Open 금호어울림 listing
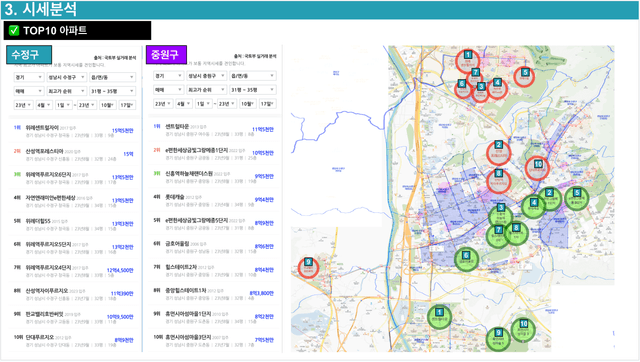640x362 pixels. pyautogui.click(x=213, y=246)
